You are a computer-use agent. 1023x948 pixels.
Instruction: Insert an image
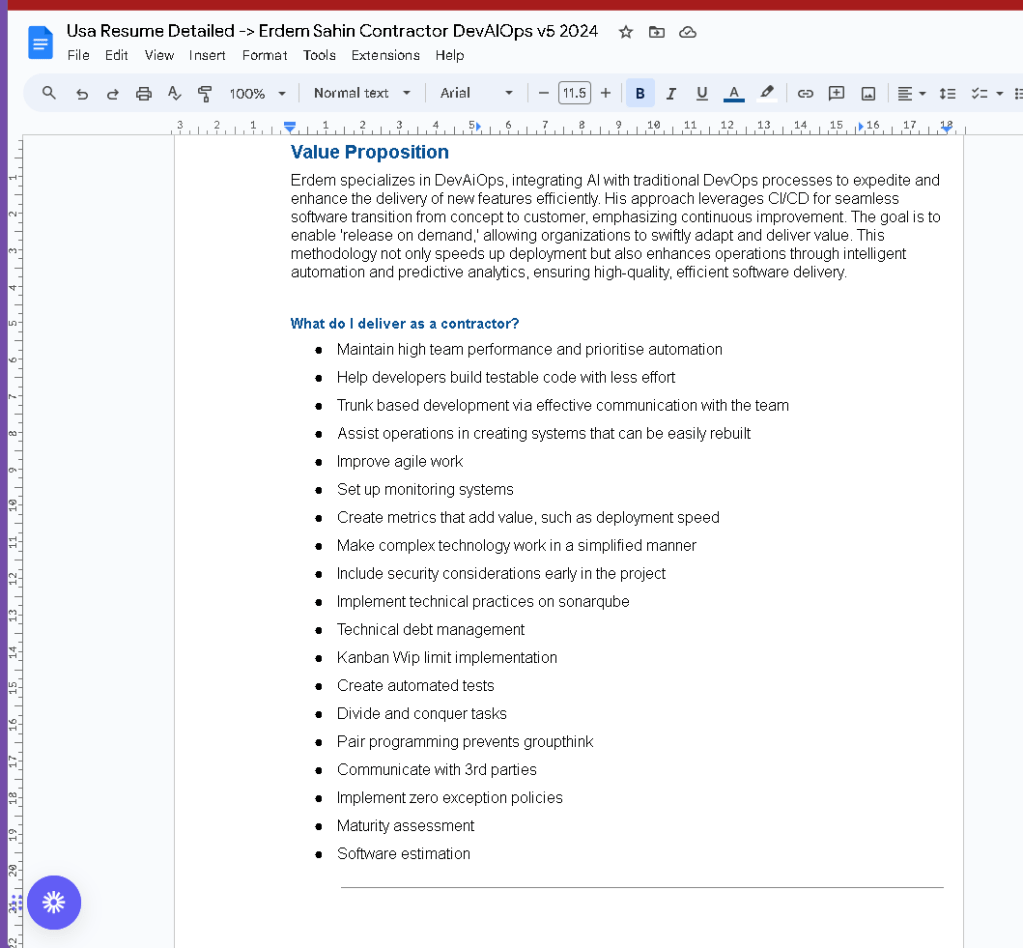pyautogui.click(x=868, y=93)
